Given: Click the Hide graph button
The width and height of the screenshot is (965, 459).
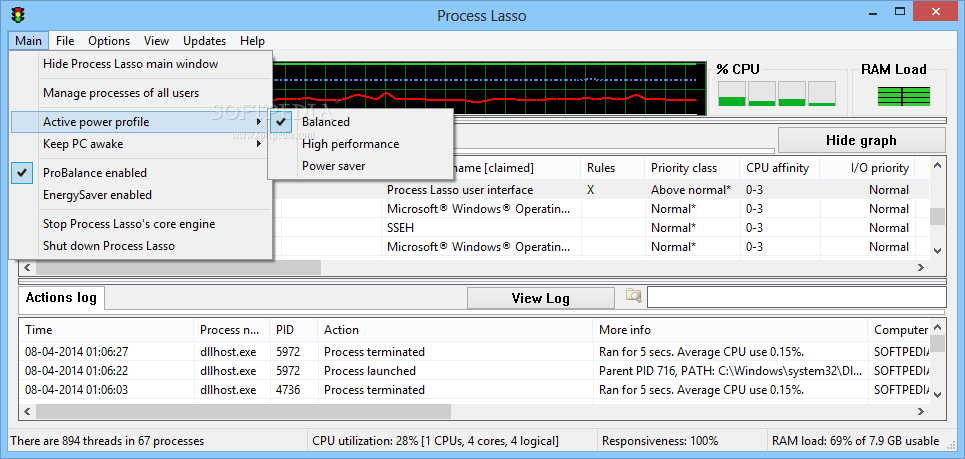Looking at the screenshot, I should click(861, 140).
